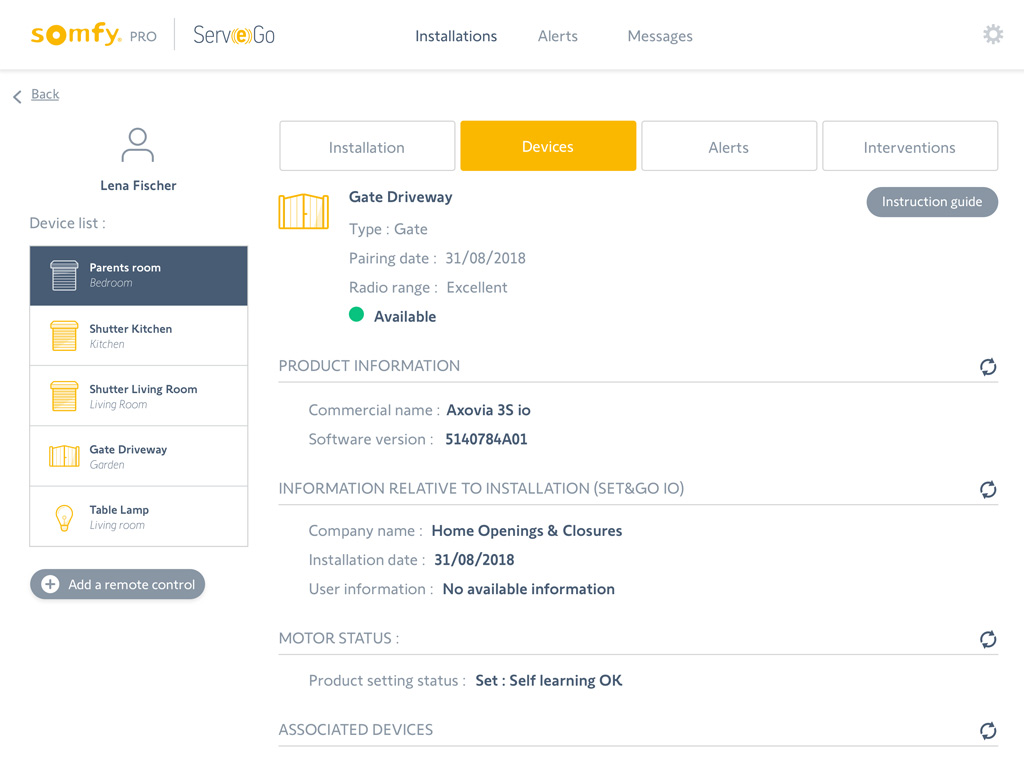Go back using the Back link

click(x=44, y=94)
